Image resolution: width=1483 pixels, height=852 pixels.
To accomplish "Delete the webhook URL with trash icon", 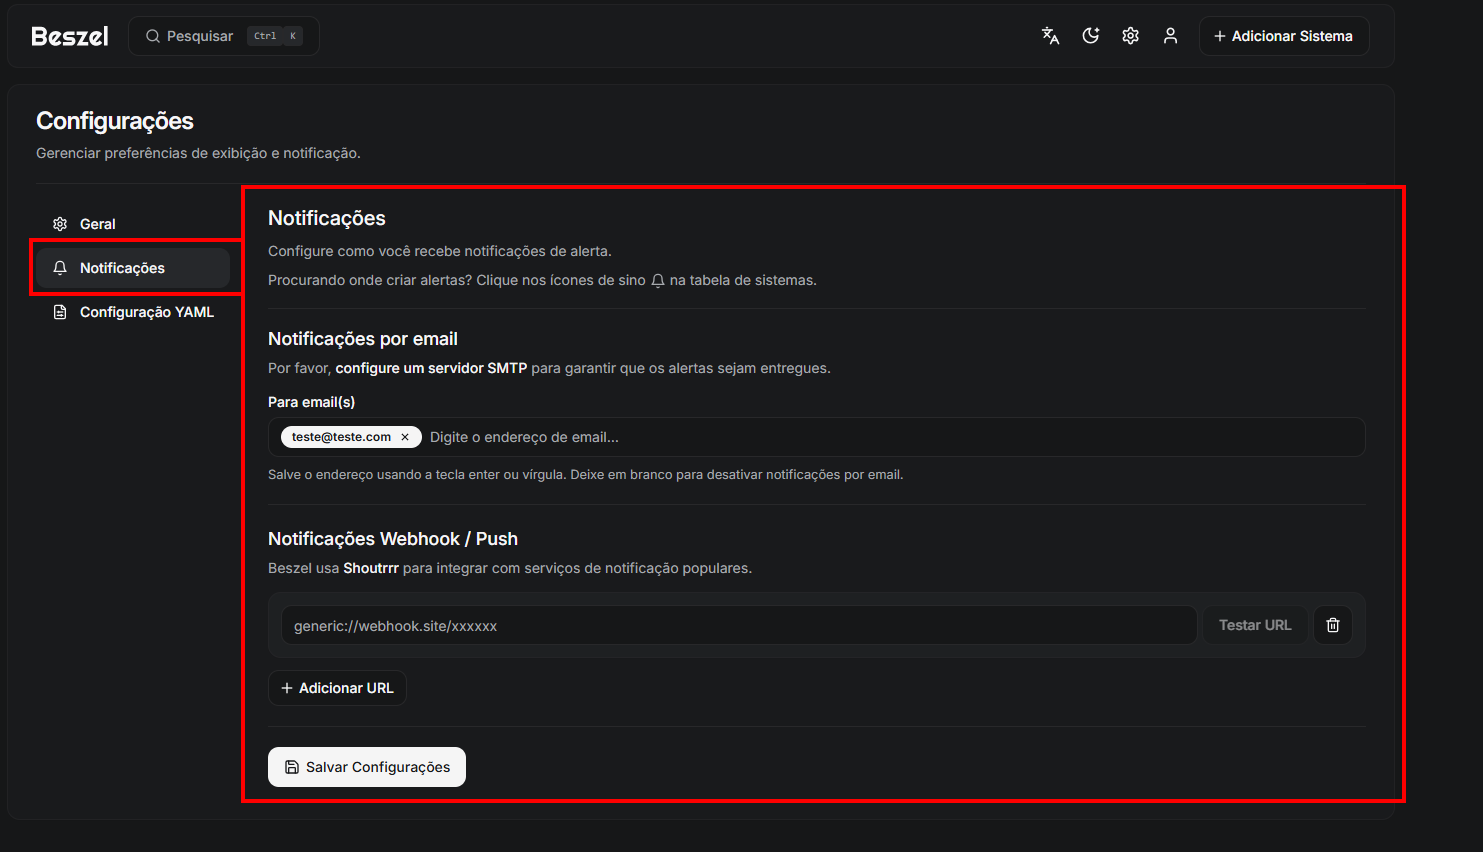I will (x=1332, y=625).
